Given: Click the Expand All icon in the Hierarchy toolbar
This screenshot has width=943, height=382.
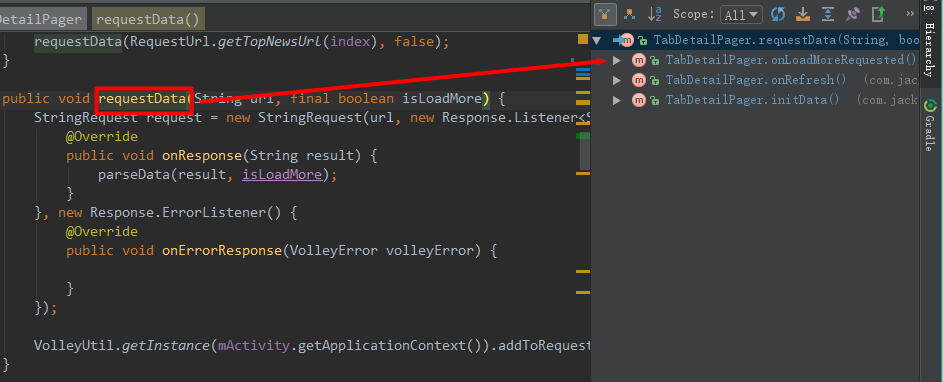Looking at the screenshot, I should 828,14.
